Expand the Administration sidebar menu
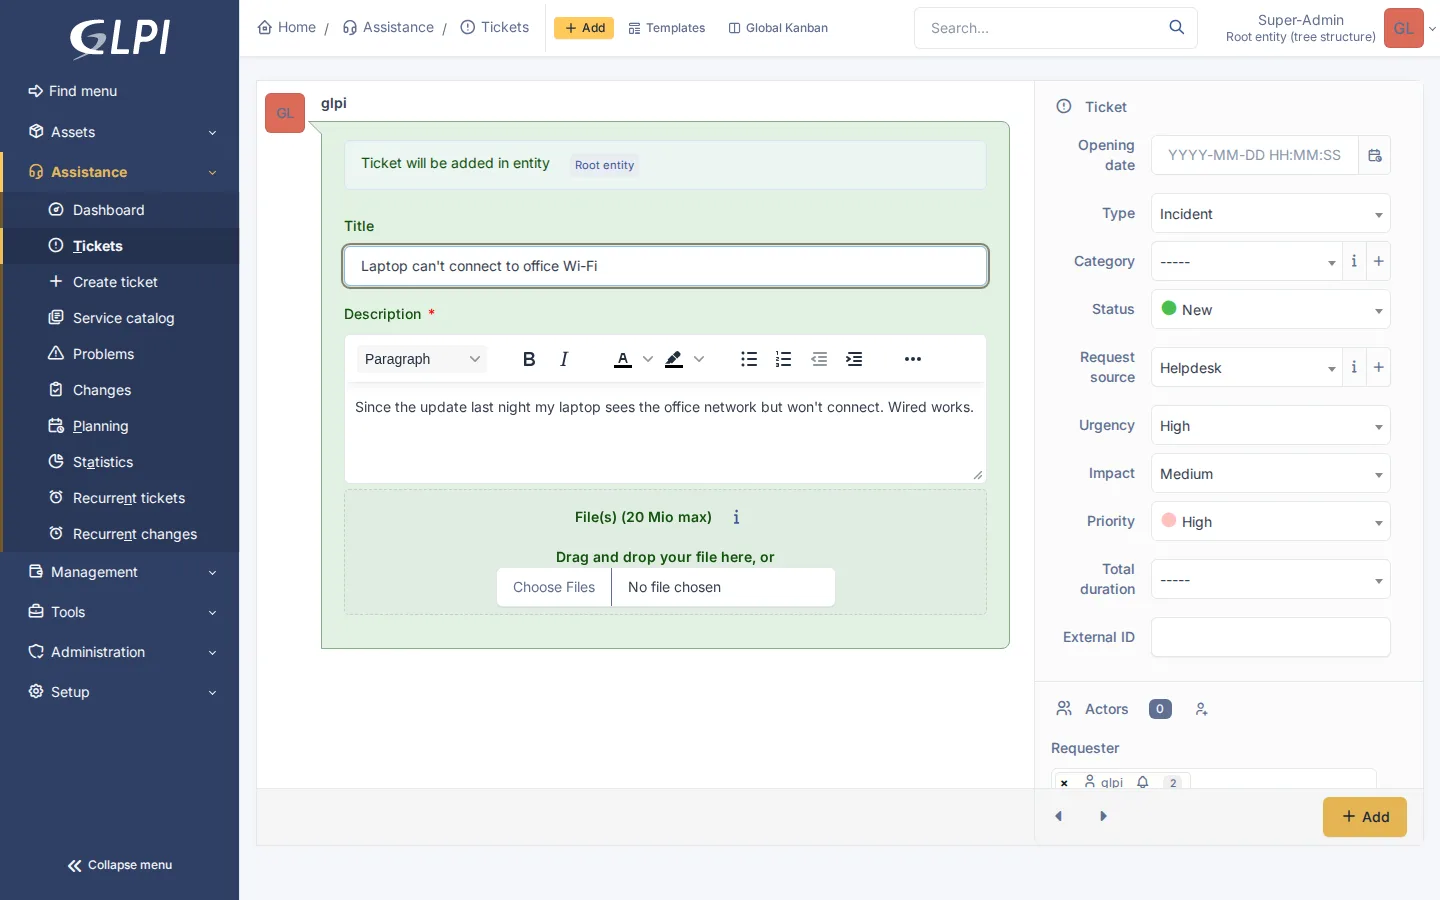1440x900 pixels. 120,652
